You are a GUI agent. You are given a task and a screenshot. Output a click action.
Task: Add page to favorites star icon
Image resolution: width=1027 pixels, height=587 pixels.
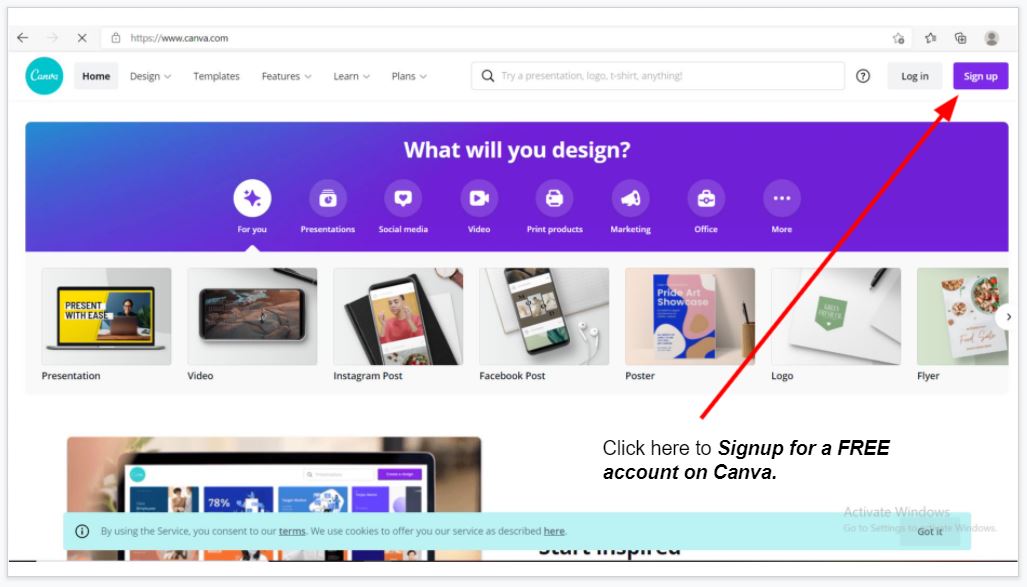point(899,38)
